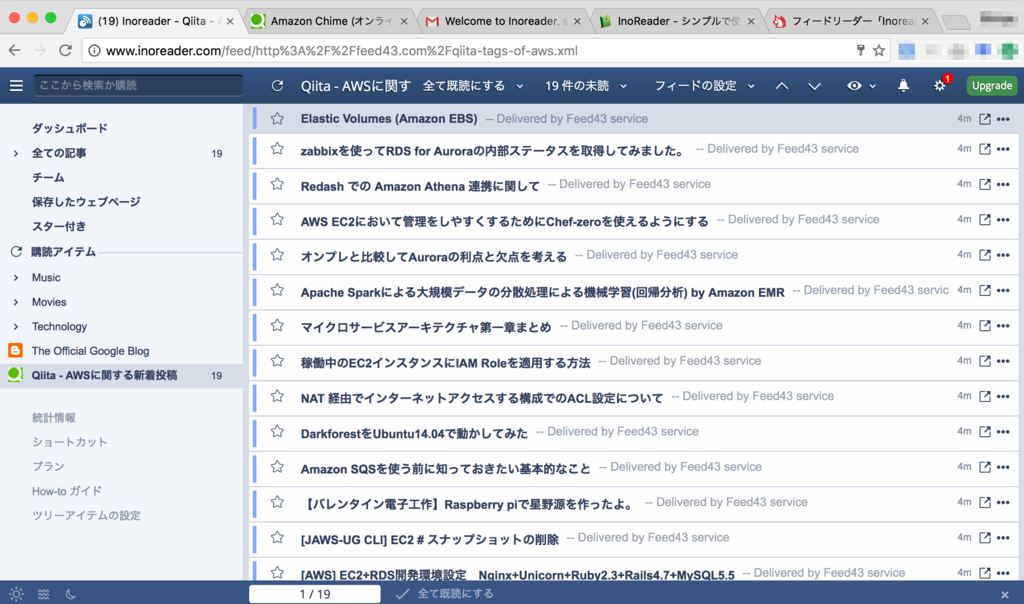This screenshot has width=1024, height=604.
Task: Star the NAT ACL設定 article
Action: click(x=278, y=396)
